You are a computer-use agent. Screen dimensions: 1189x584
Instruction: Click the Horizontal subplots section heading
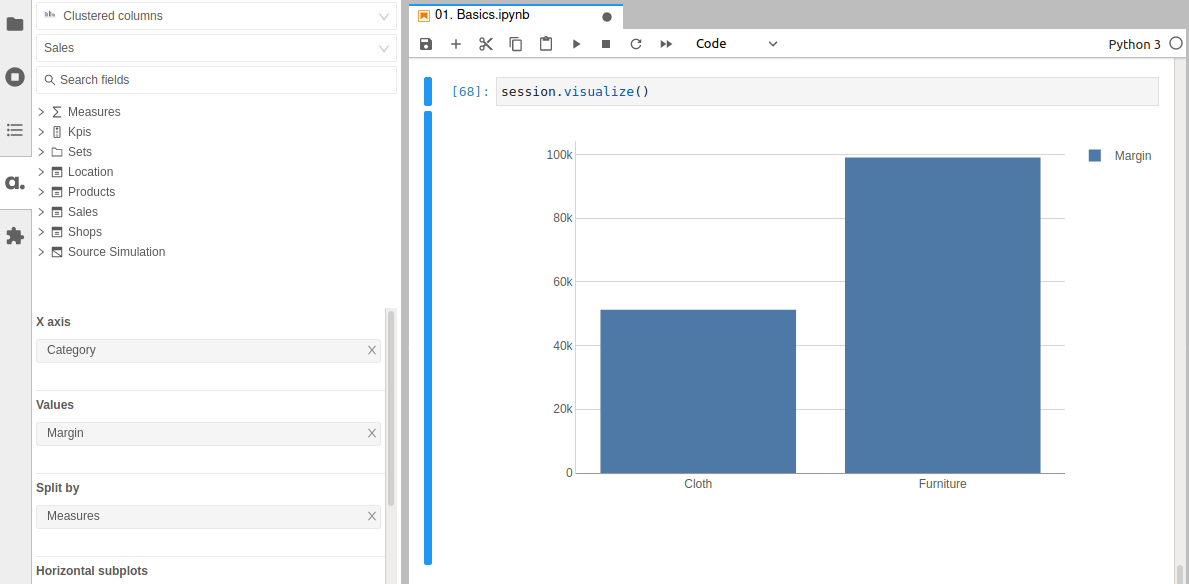point(92,570)
